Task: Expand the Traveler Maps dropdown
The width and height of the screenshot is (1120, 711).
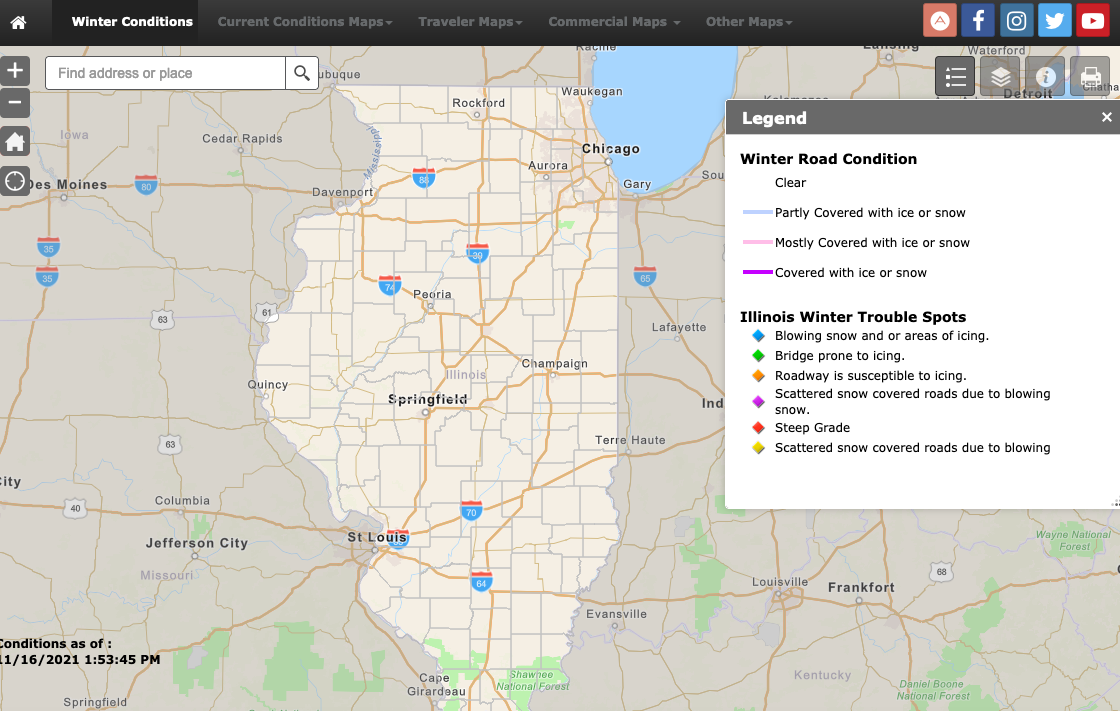Action: [x=470, y=20]
